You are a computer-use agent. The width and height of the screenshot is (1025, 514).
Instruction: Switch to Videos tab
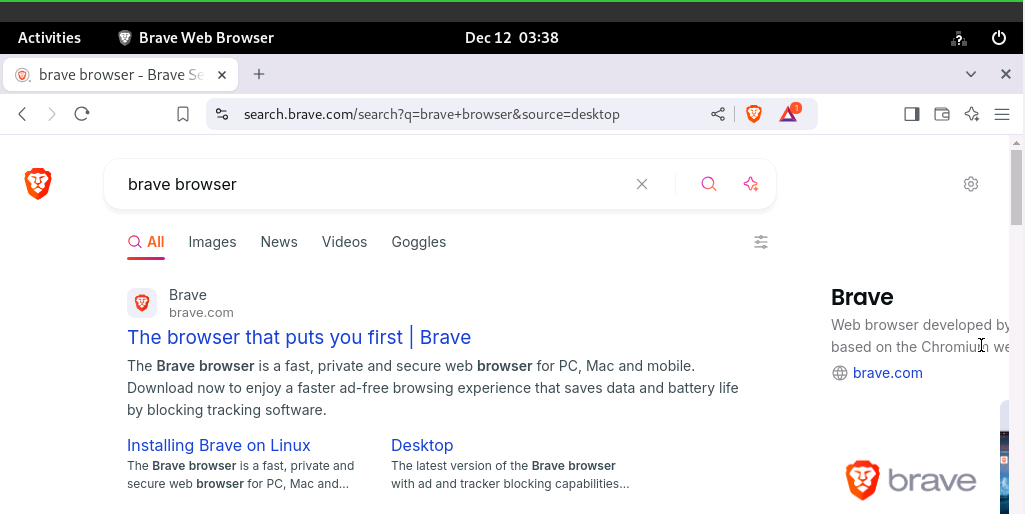coord(344,242)
